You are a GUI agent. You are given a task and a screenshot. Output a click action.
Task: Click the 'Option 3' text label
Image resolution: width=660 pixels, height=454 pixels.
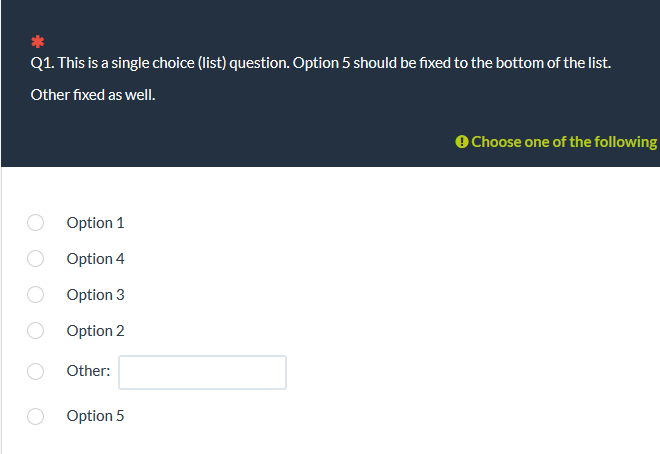coord(96,295)
